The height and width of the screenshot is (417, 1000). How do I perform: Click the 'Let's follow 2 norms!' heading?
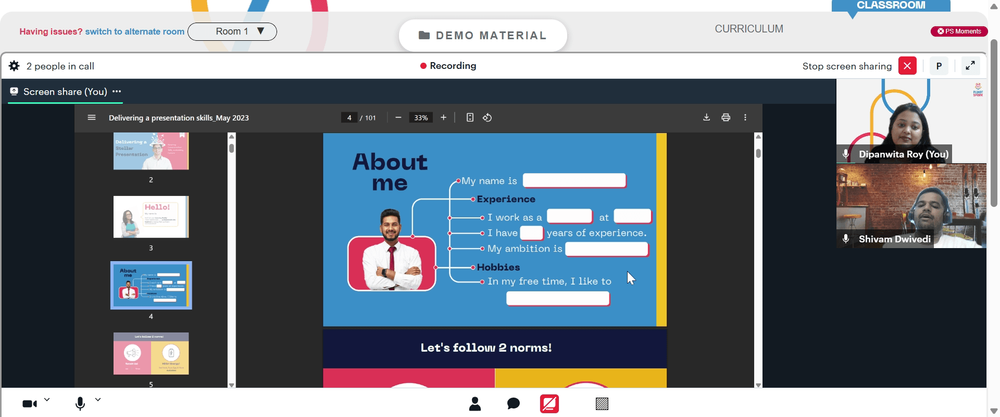click(x=486, y=348)
